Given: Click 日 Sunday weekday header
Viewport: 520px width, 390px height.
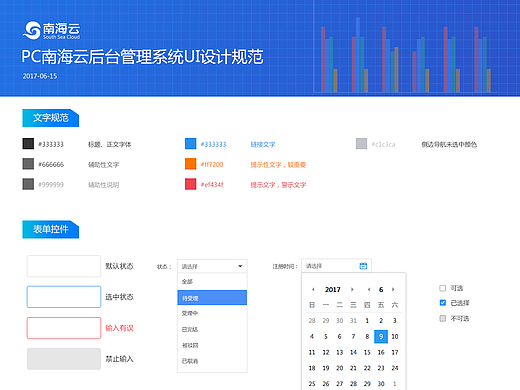Looking at the screenshot, I should point(312,305).
